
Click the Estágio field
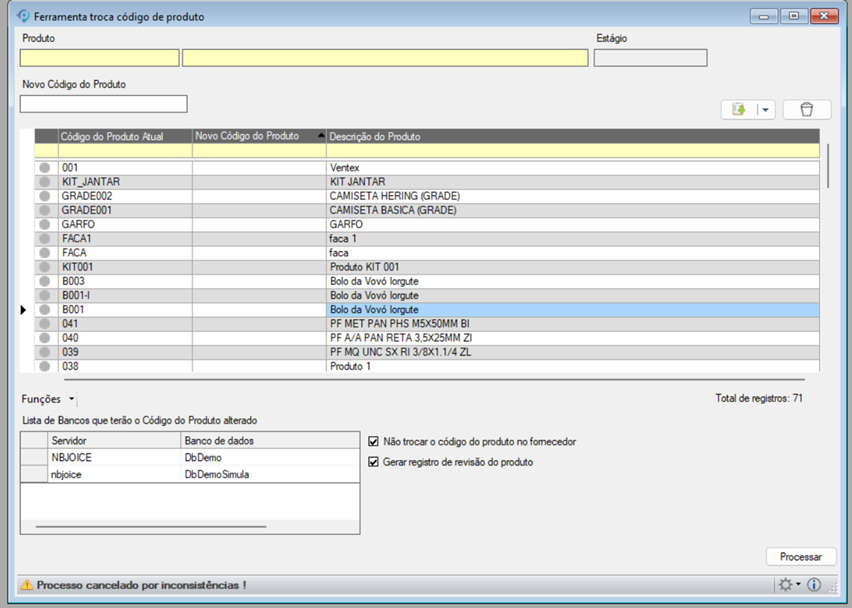click(x=650, y=58)
